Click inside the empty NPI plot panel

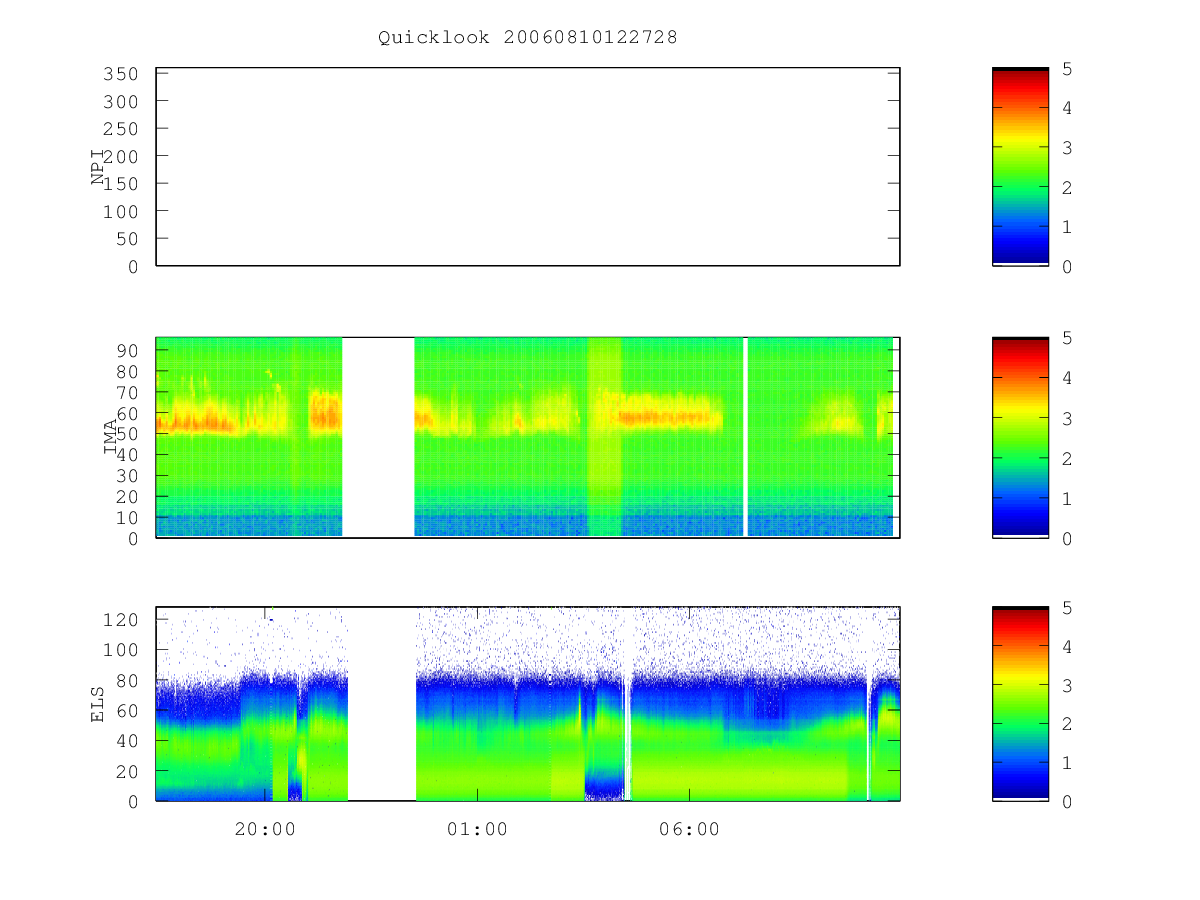pos(528,167)
